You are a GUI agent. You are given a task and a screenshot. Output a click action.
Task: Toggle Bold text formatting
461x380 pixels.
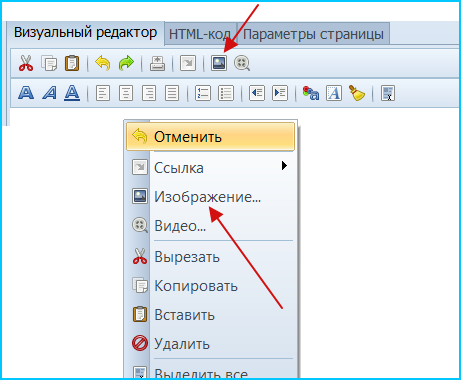(x=26, y=93)
